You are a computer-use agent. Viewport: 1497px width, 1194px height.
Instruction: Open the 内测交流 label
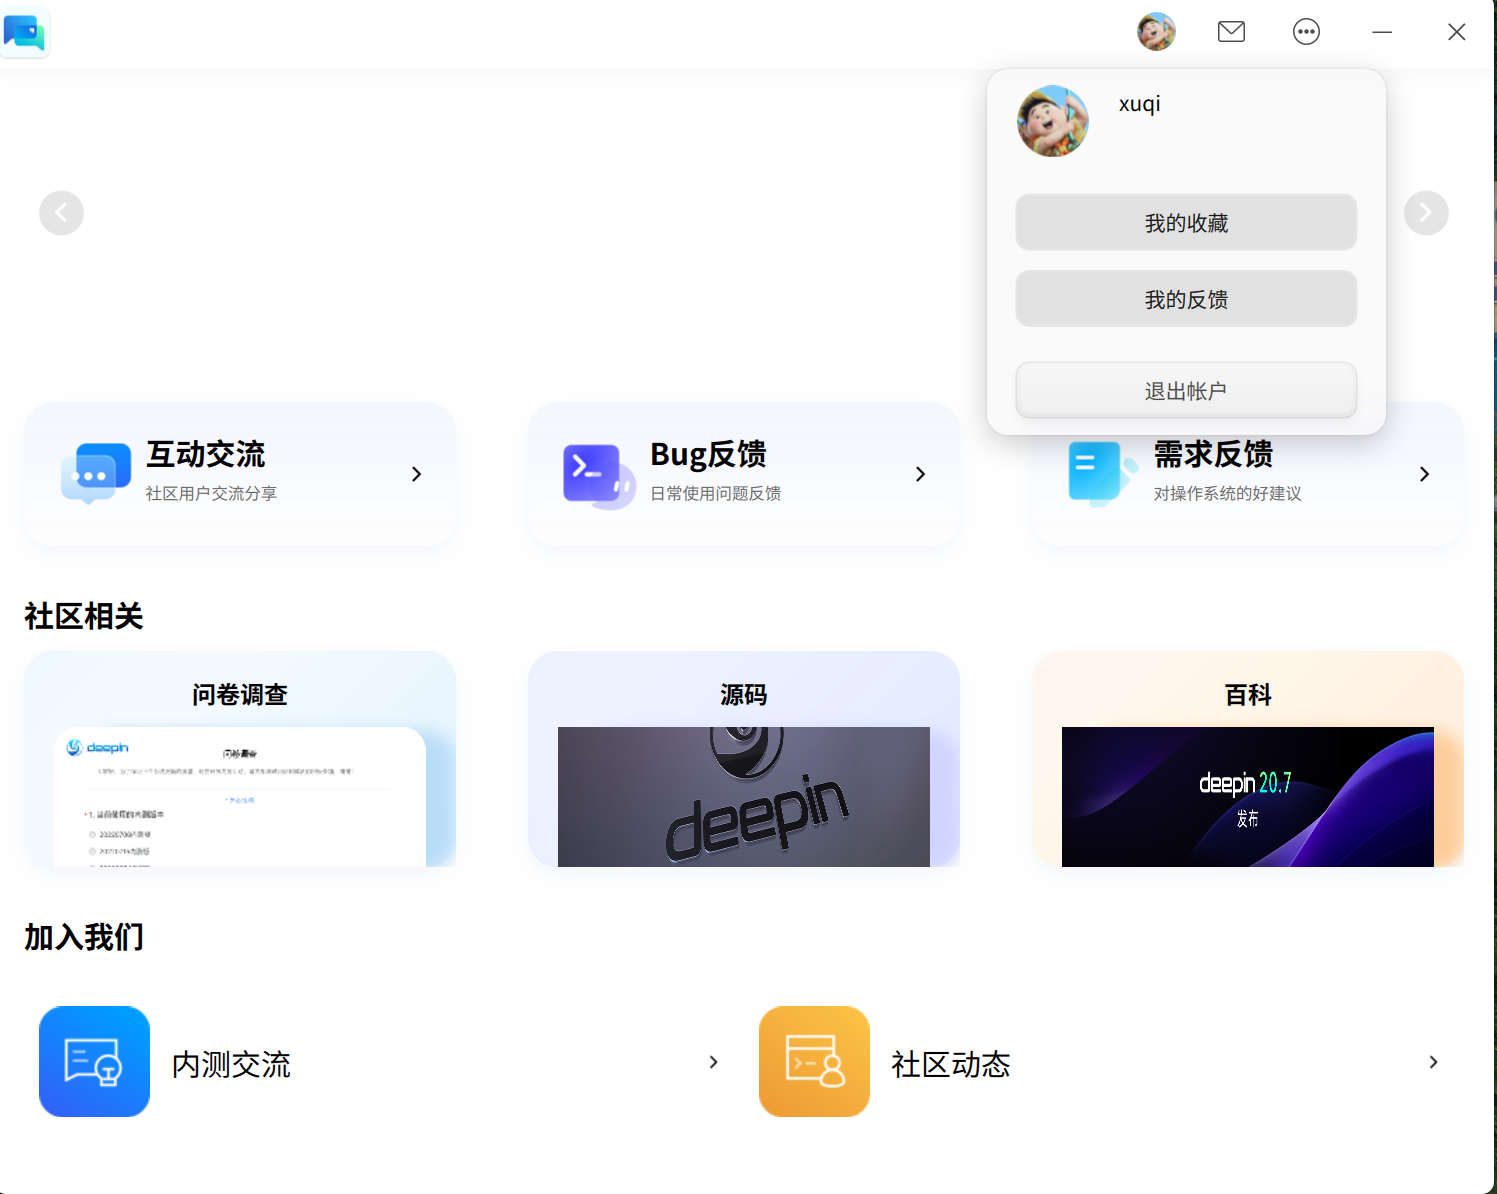pos(231,1064)
